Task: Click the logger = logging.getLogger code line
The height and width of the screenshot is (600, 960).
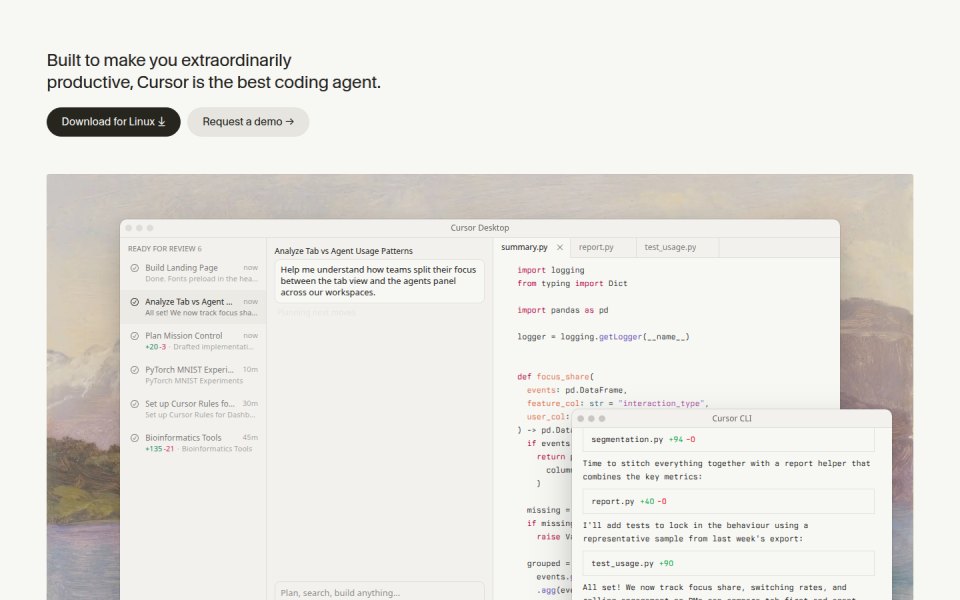Action: point(603,337)
